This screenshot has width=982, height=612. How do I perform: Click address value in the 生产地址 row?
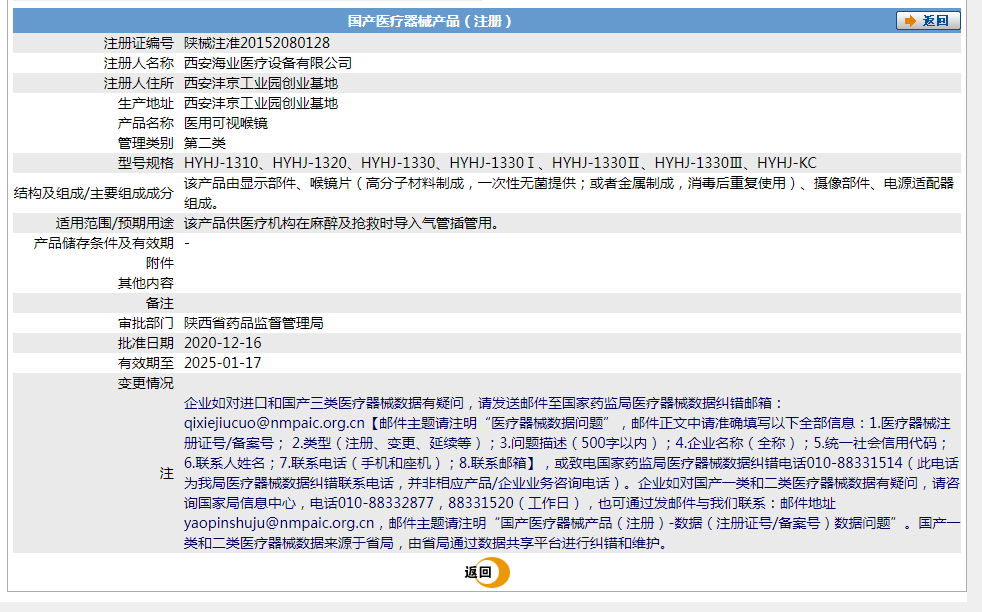[x=261, y=103]
